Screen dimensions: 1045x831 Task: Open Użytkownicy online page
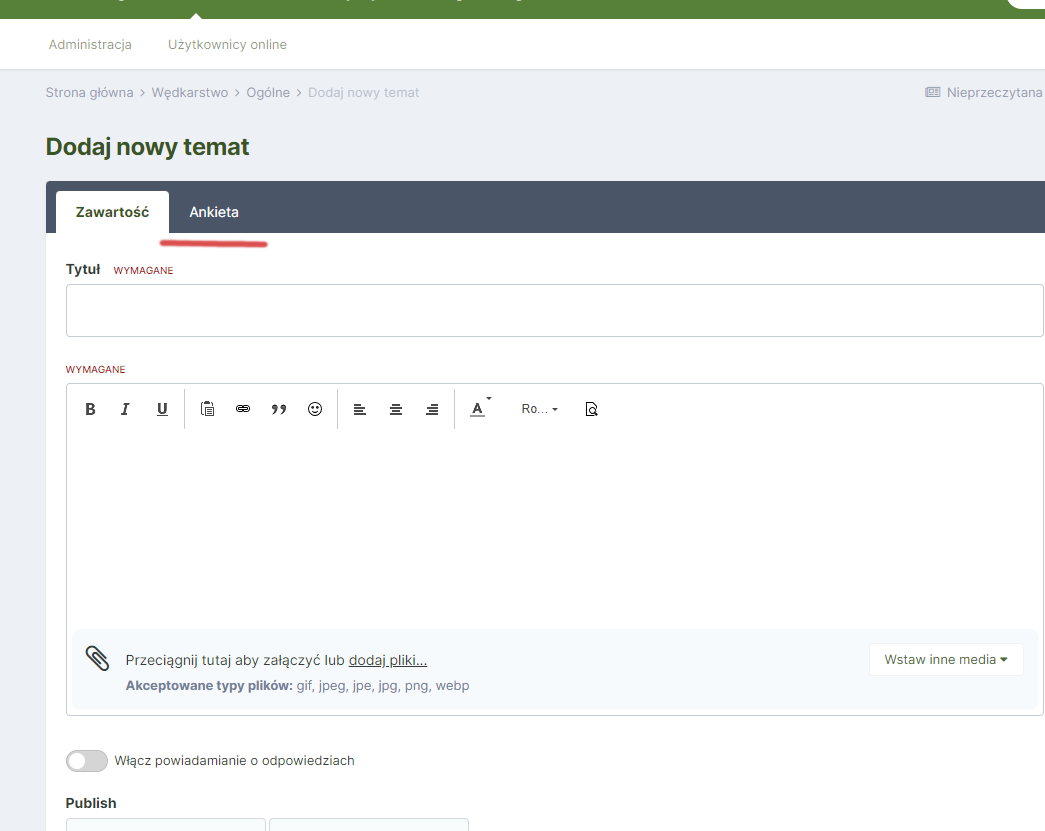(227, 45)
